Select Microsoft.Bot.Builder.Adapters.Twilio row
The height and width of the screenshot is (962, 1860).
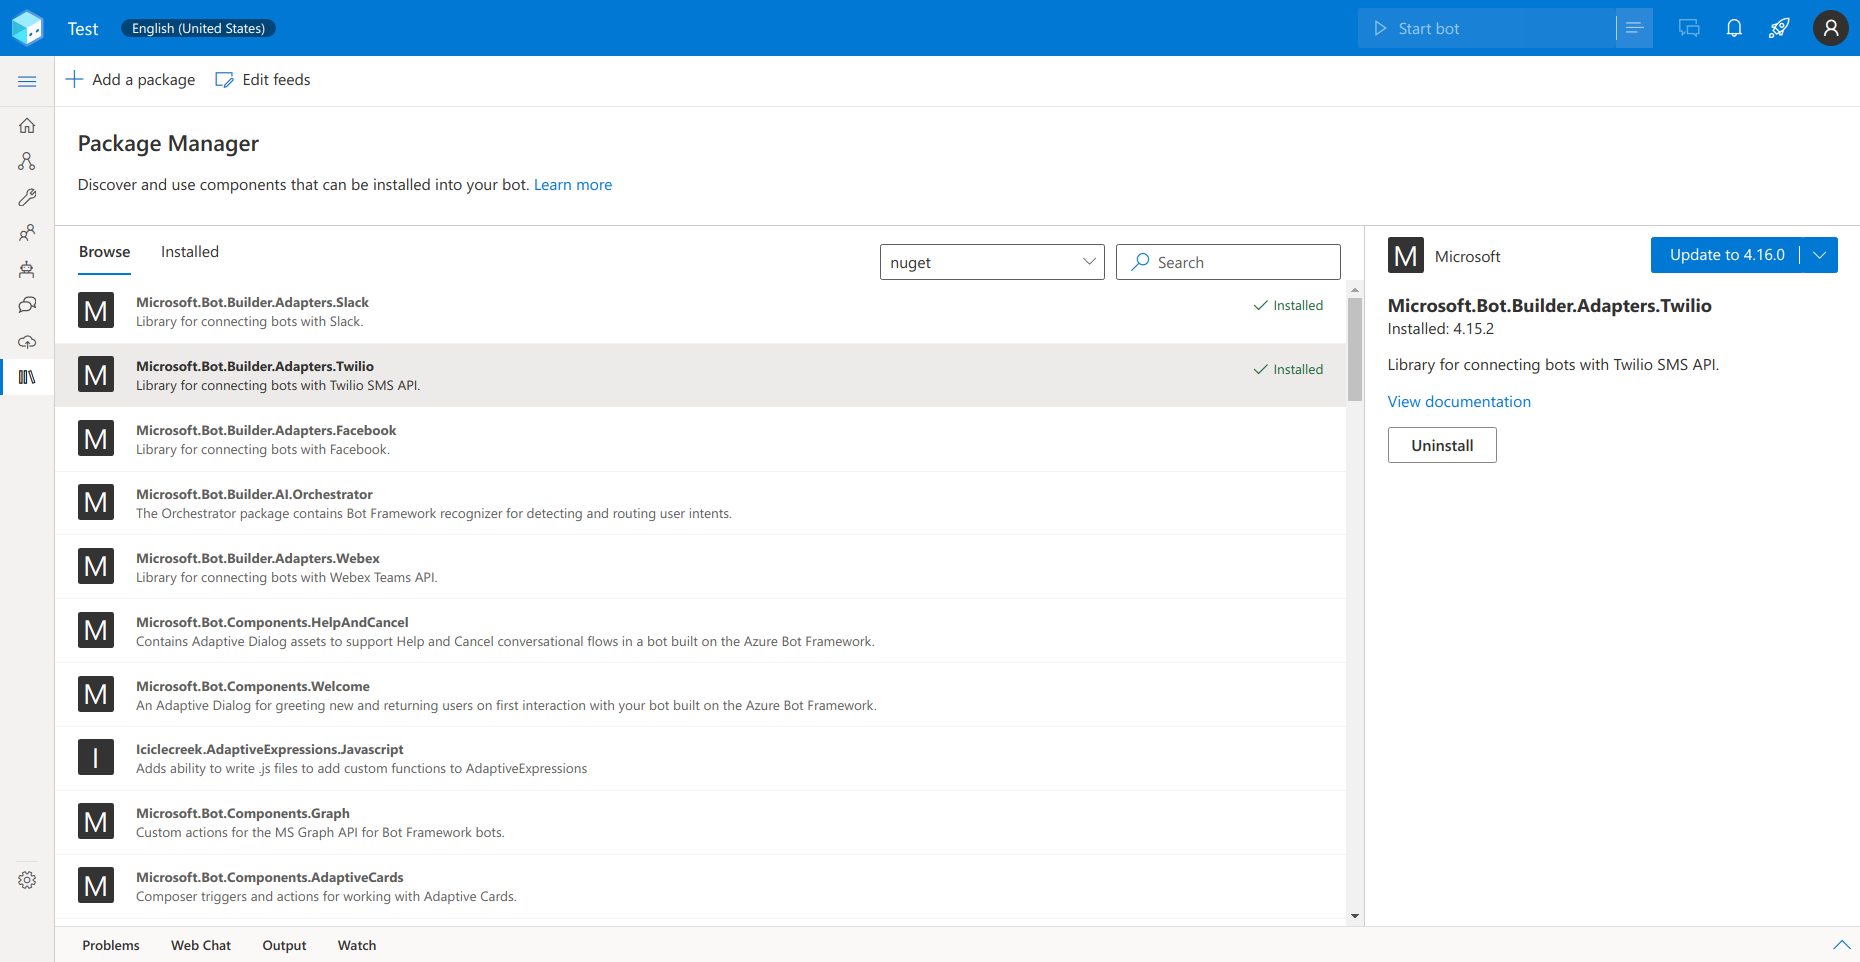pos(700,376)
